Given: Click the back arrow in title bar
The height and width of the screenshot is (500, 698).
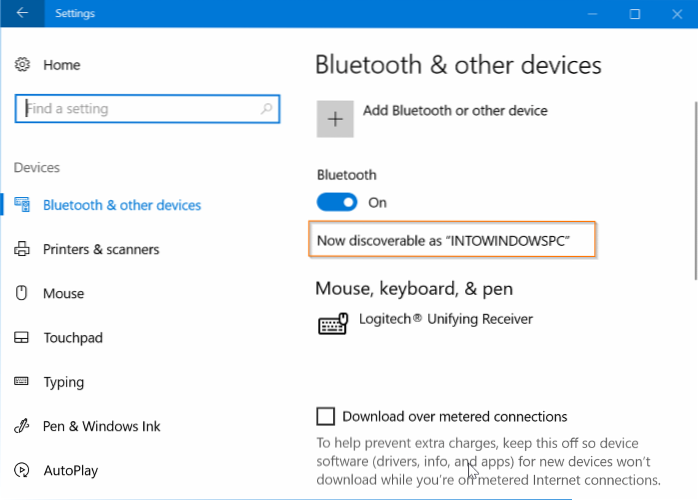Looking at the screenshot, I should coord(22,14).
